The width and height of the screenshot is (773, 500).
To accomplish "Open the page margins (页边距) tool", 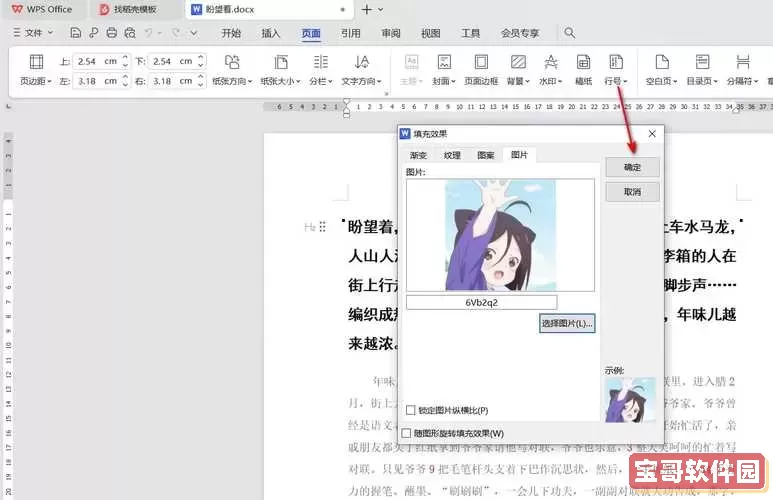I will [36, 70].
